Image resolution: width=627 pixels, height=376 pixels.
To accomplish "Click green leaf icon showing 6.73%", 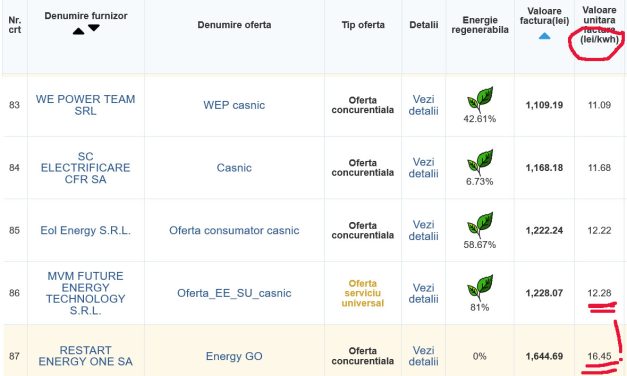I will point(480,162).
